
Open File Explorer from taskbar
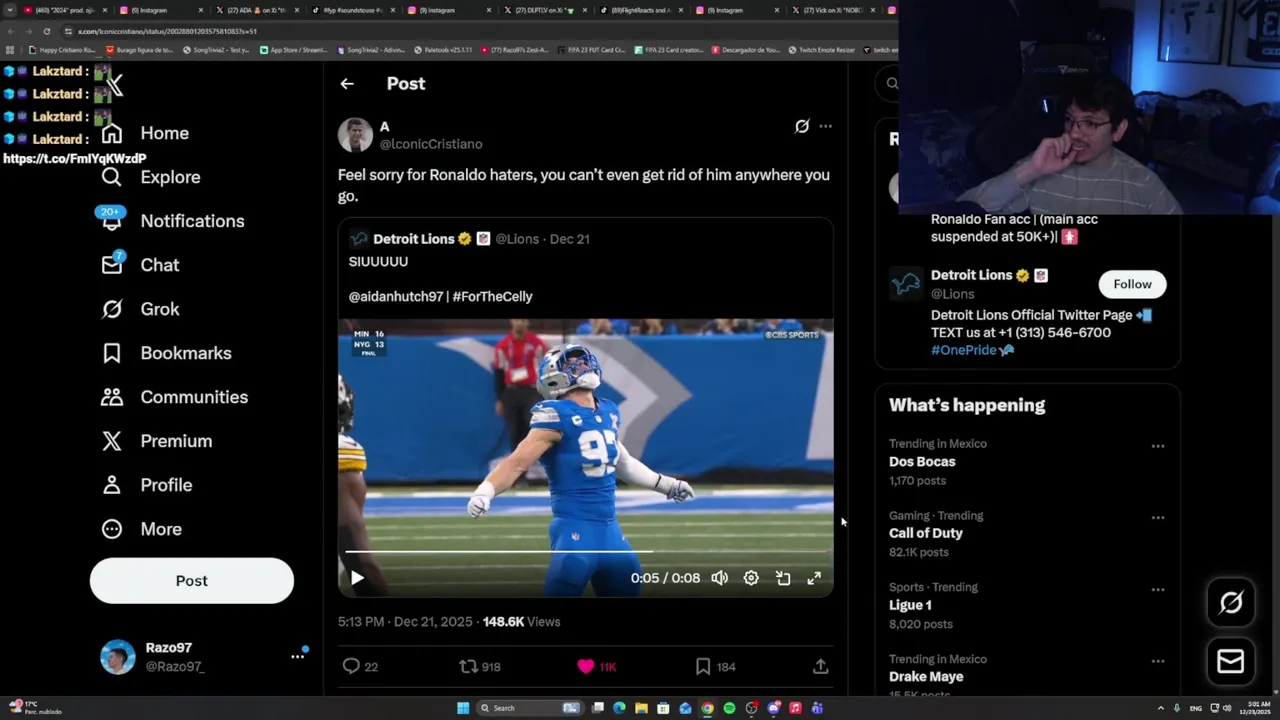(x=641, y=708)
